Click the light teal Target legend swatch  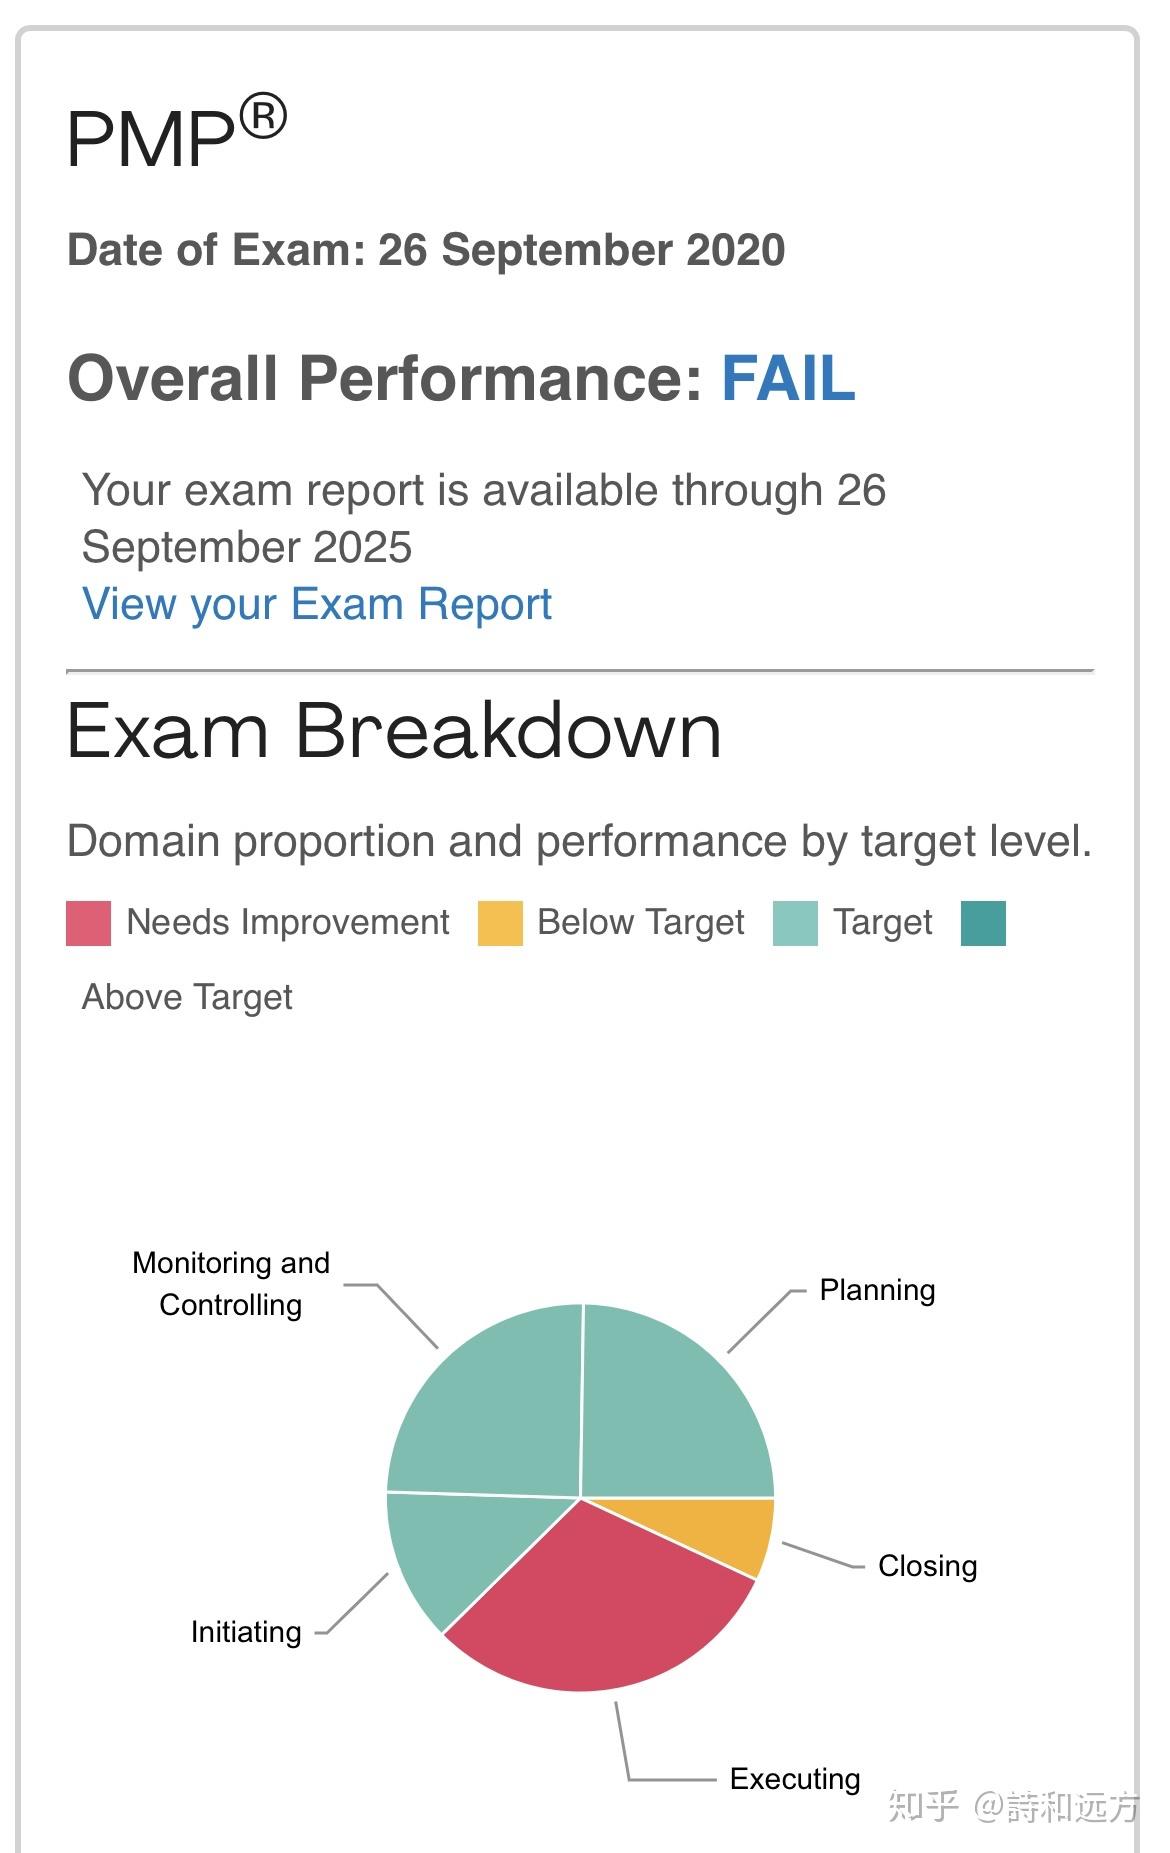795,922
